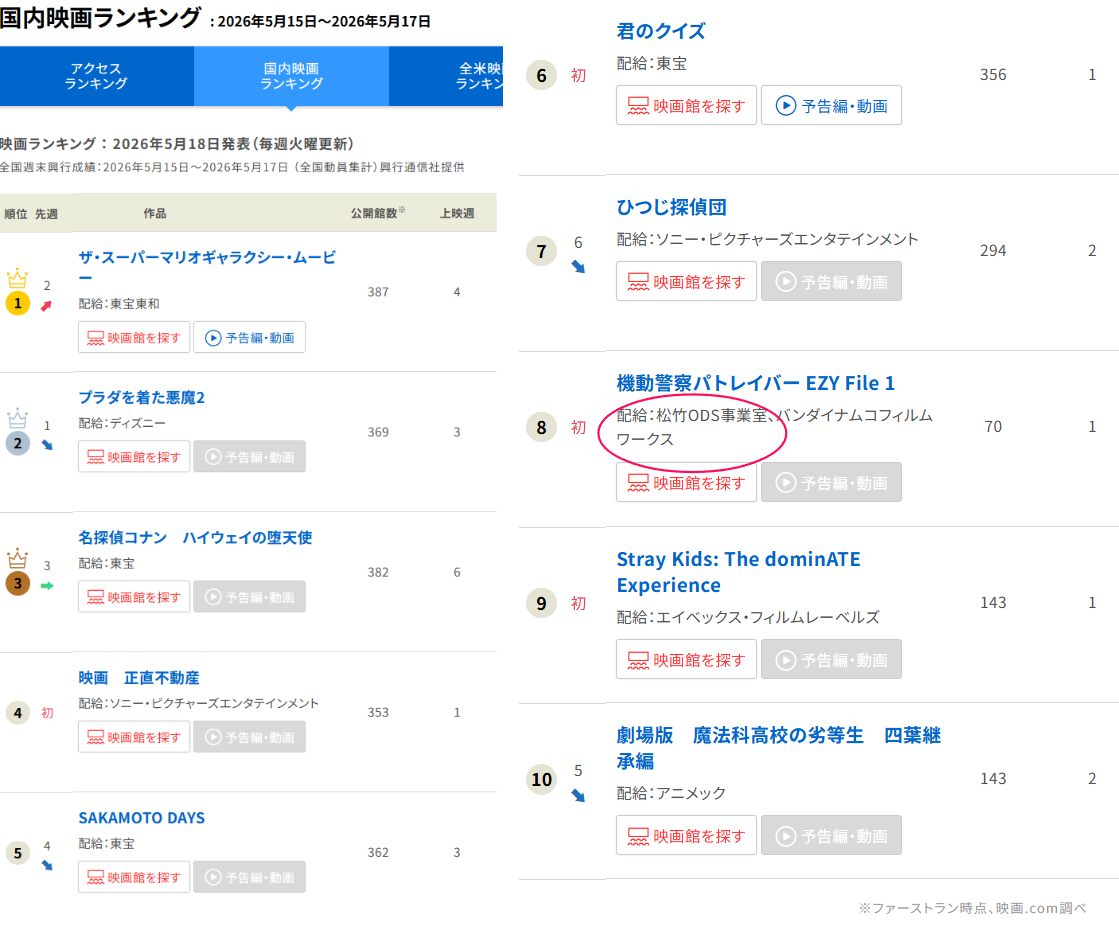Image resolution: width=1119 pixels, height=925 pixels.
Task: Click blue down arrow for プラダを着た悪魔2
Action: (x=47, y=445)
